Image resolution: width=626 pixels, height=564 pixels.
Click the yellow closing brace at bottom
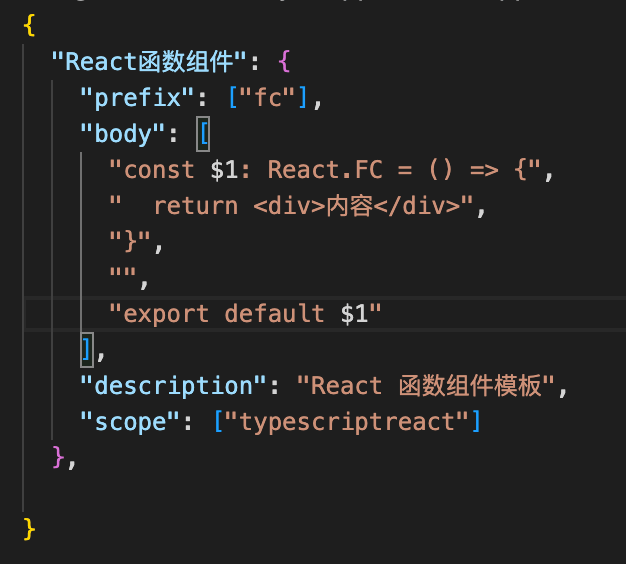click(30, 528)
